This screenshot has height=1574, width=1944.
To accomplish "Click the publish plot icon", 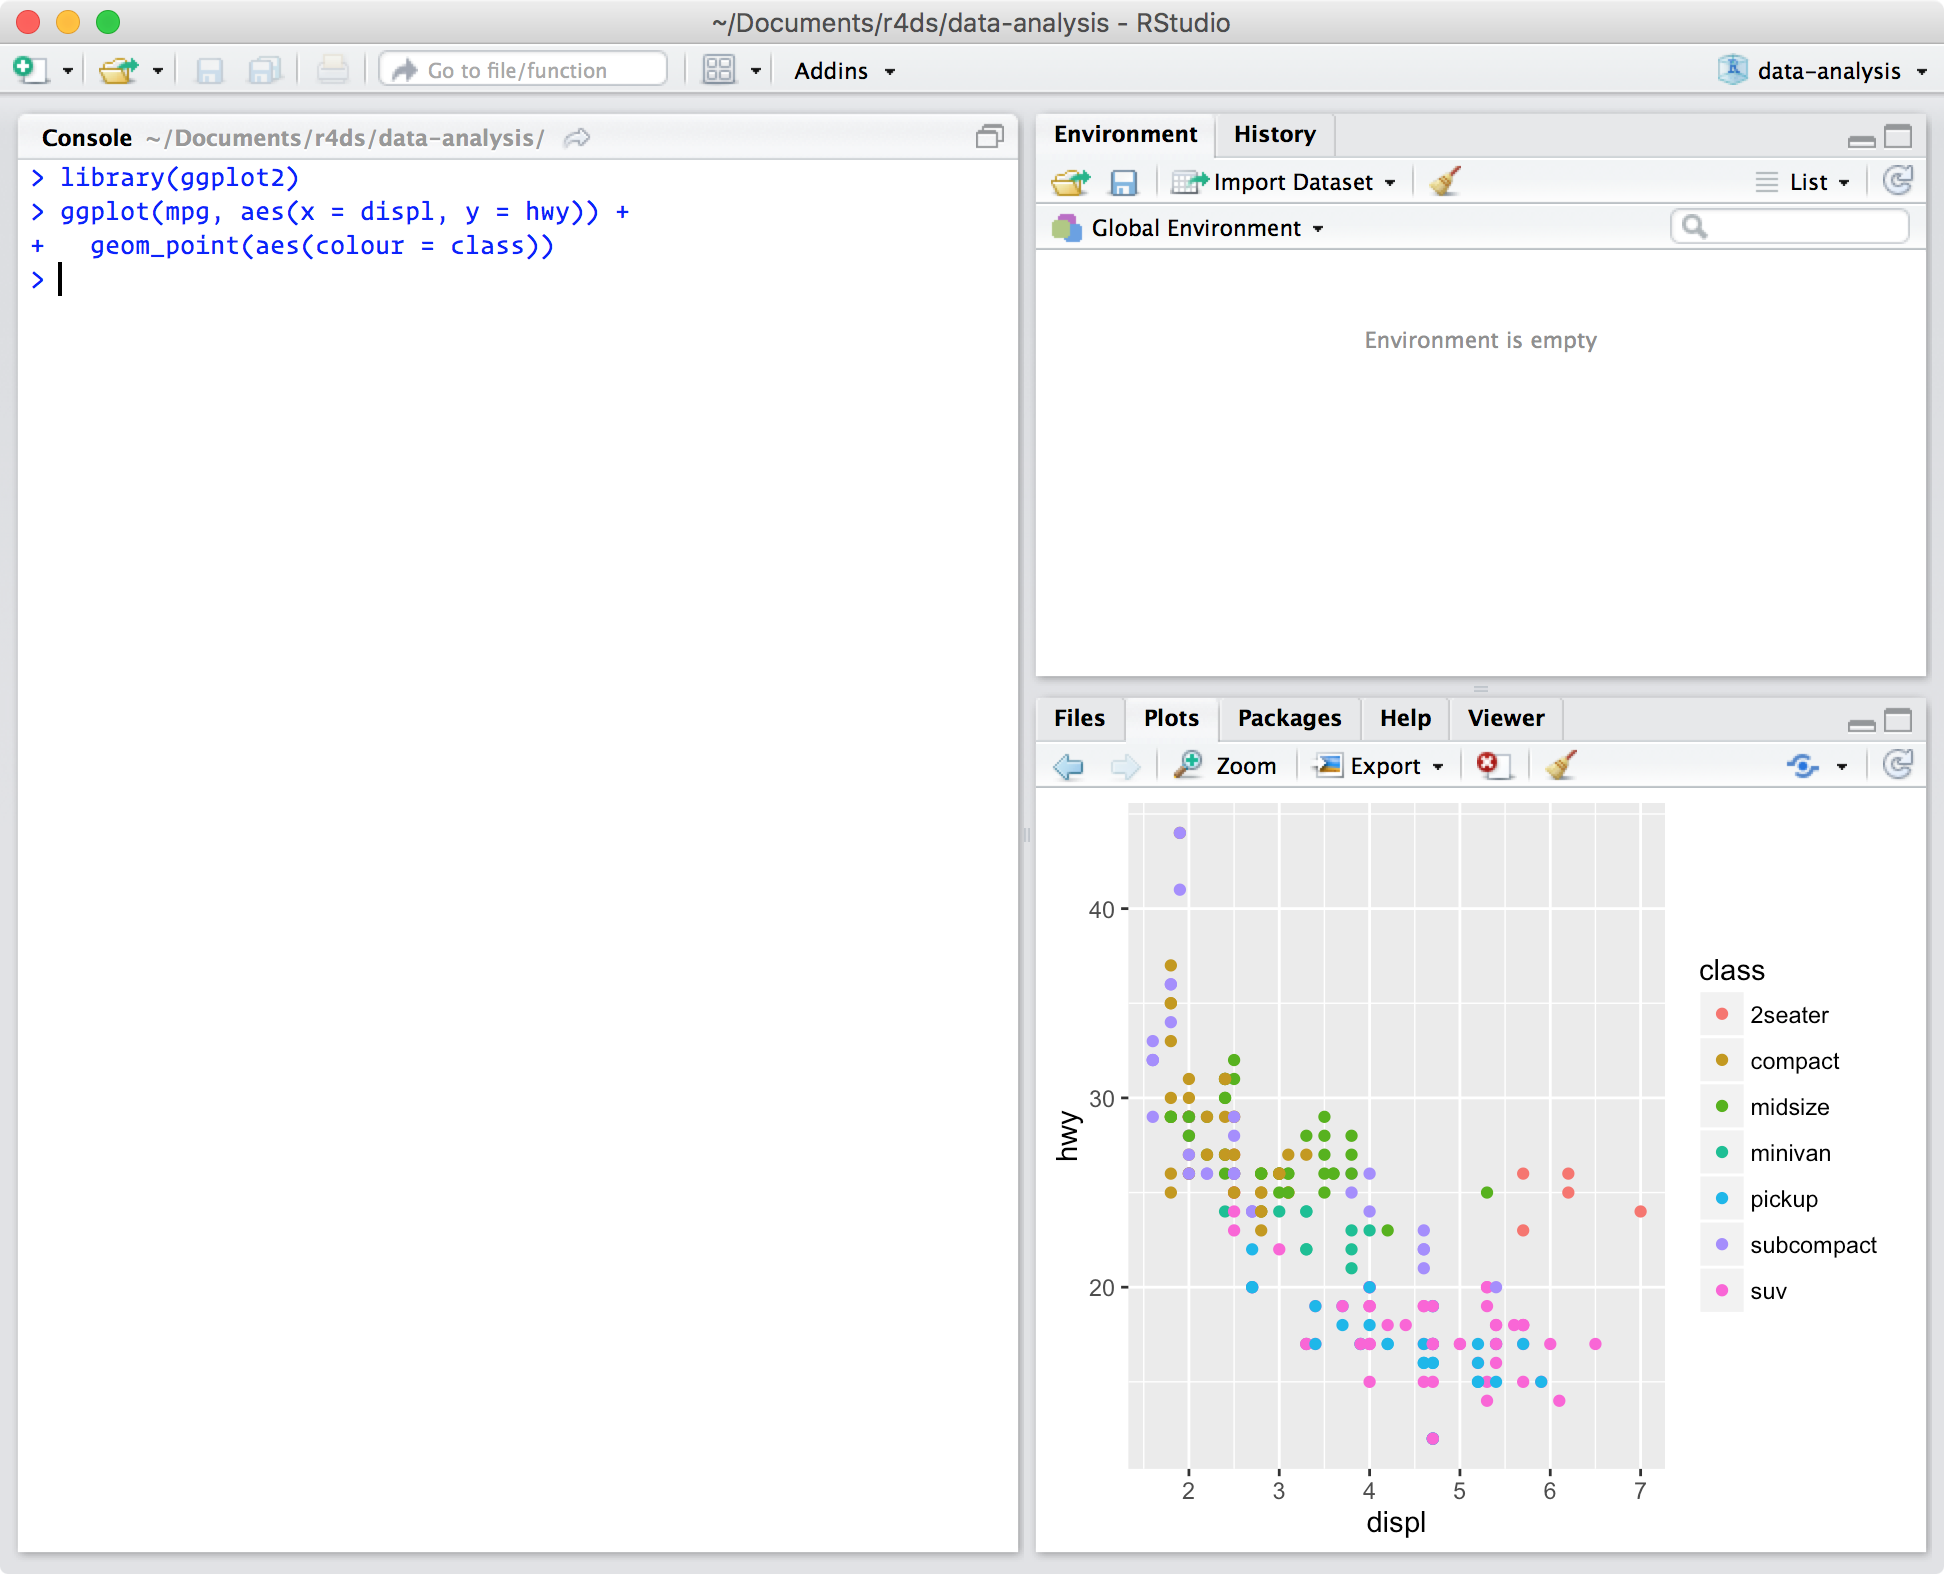I will (1803, 766).
